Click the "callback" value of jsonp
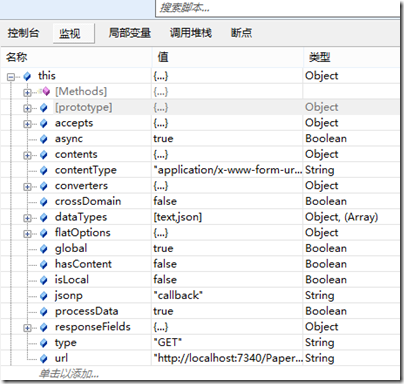The width and height of the screenshot is (404, 384). (x=178, y=295)
